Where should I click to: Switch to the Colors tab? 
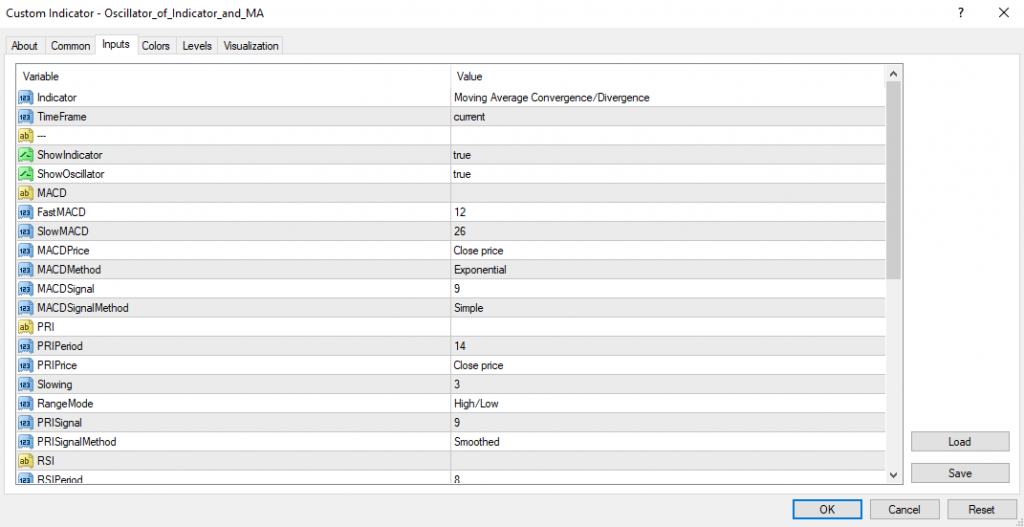click(155, 46)
